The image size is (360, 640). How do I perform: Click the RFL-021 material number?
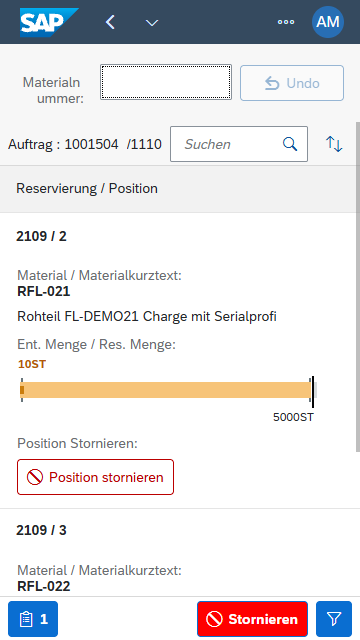click(x=44, y=291)
